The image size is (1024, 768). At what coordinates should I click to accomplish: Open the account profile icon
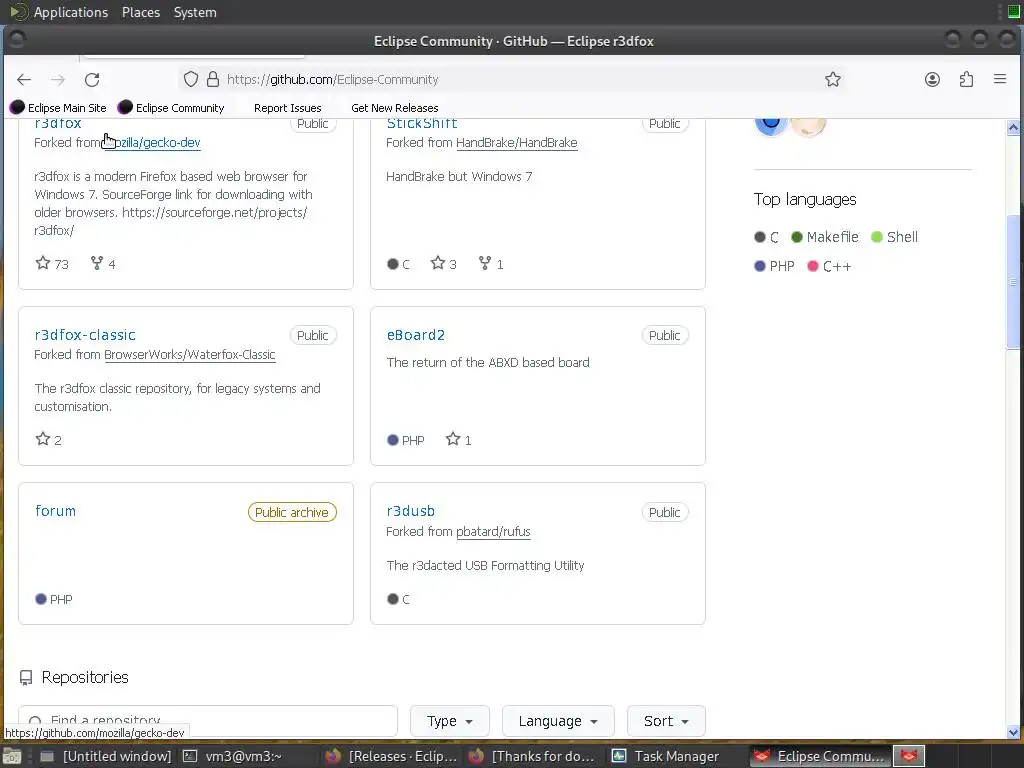coord(933,80)
